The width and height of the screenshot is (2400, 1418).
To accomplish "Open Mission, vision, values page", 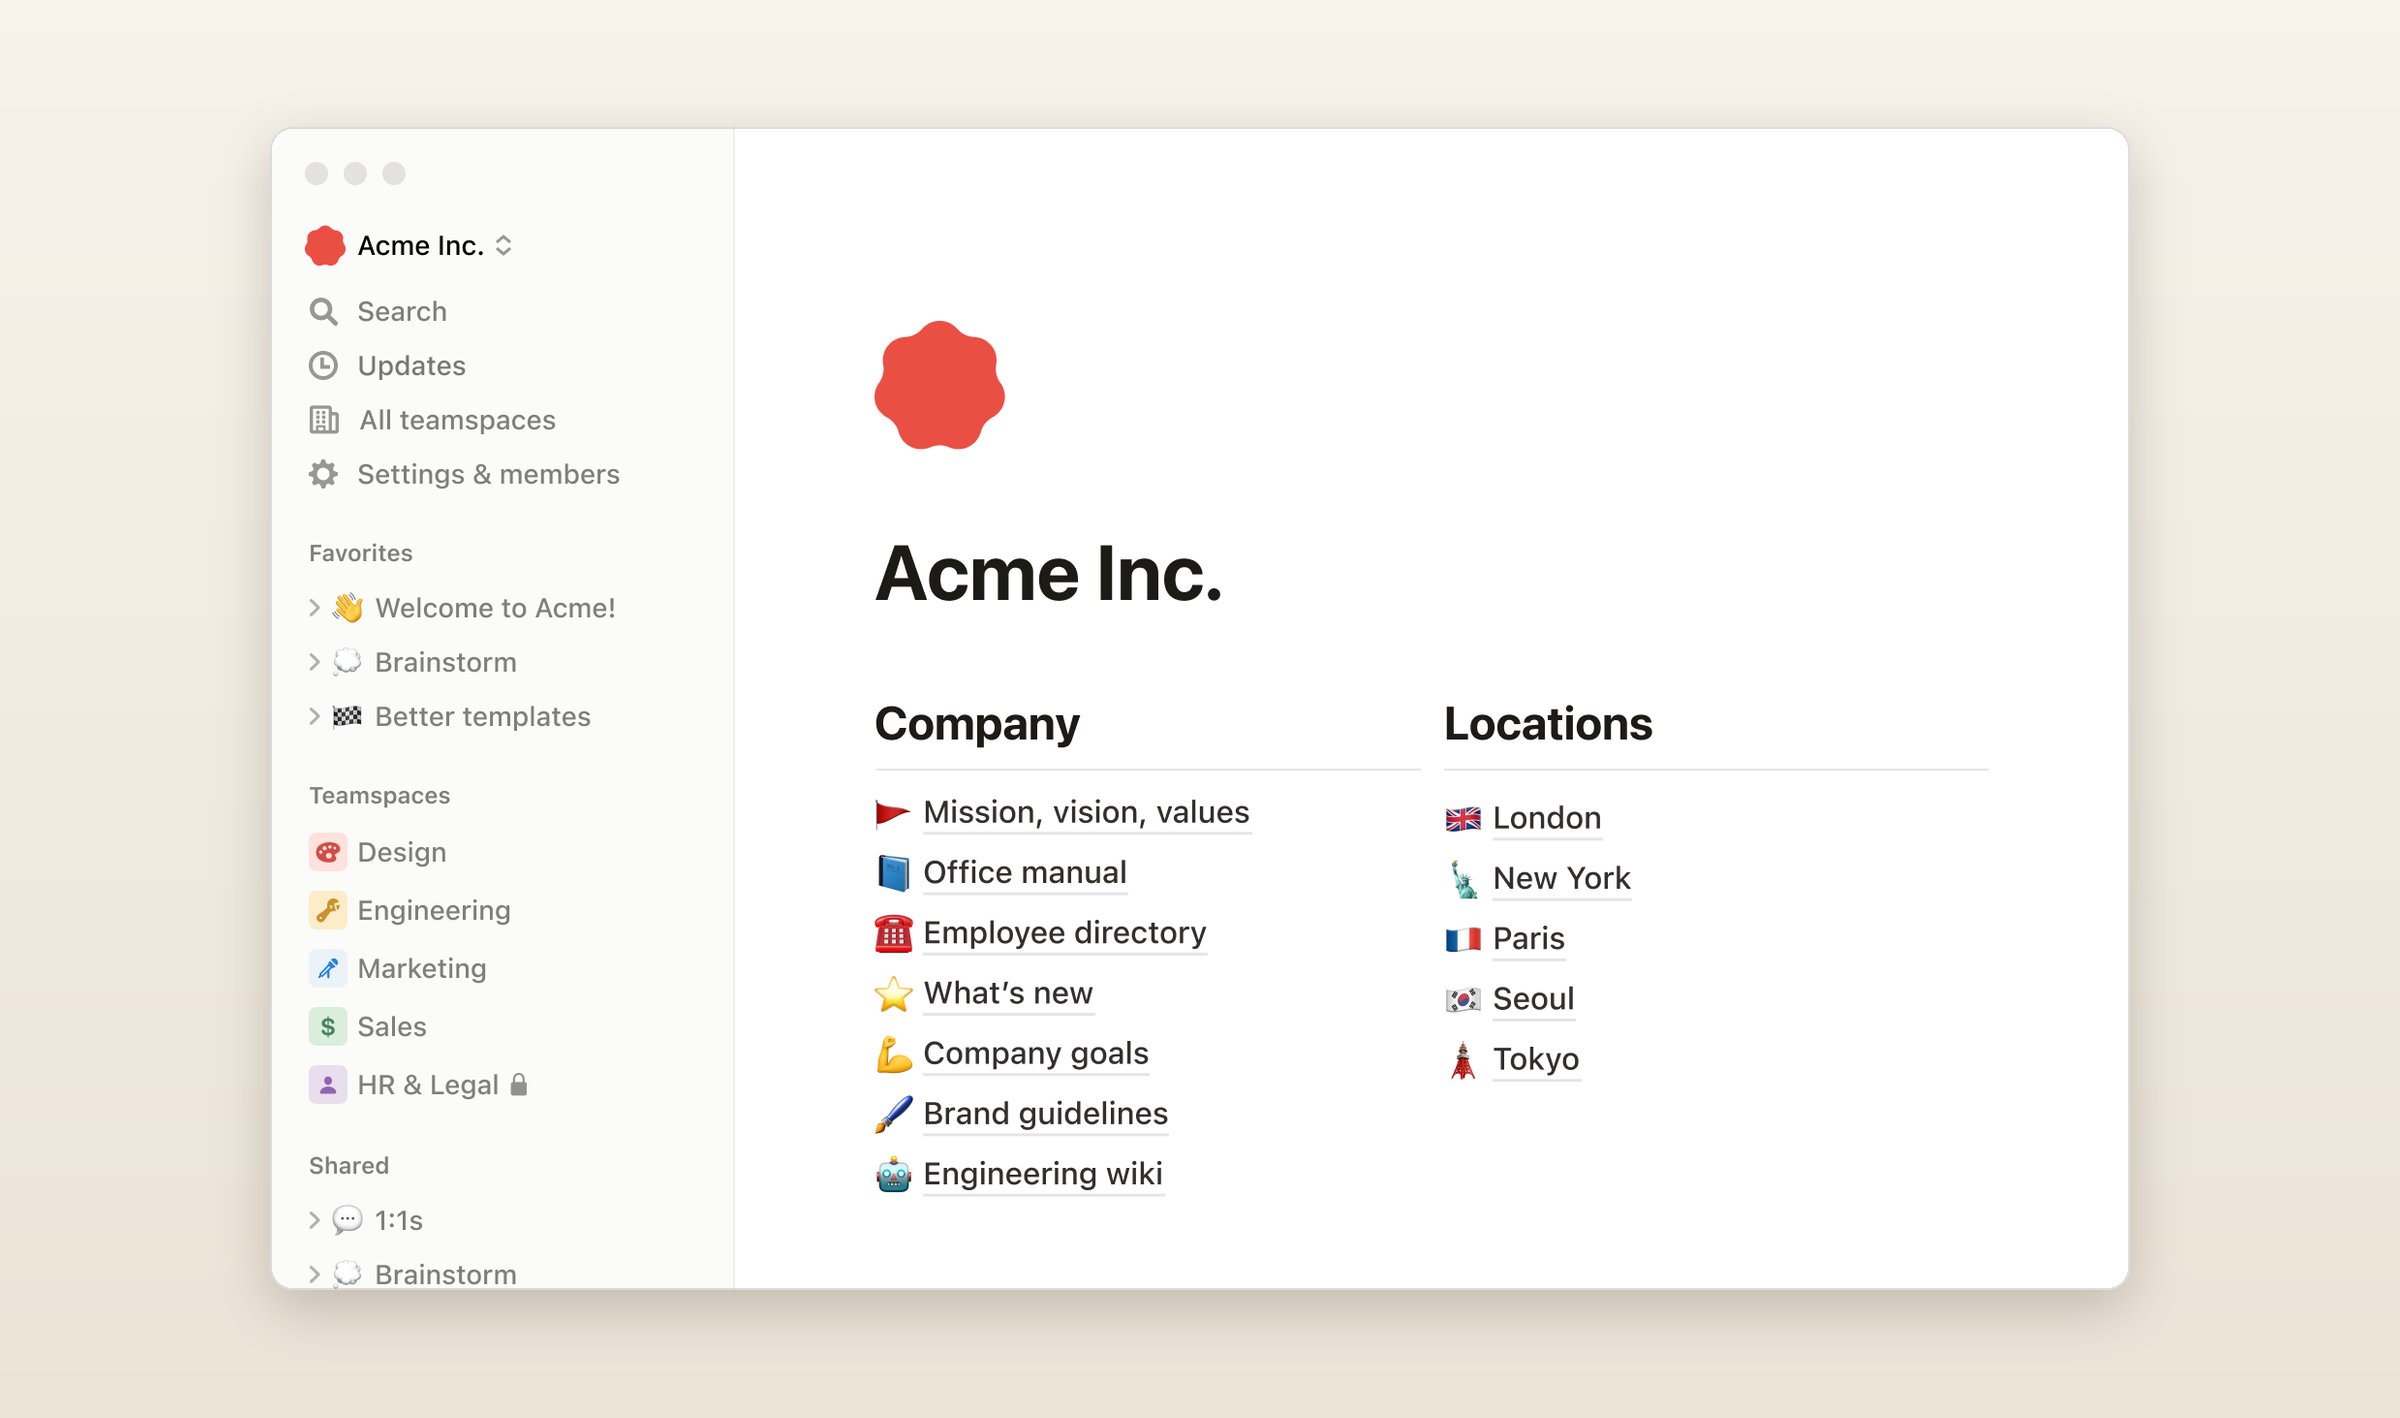I will [1086, 812].
